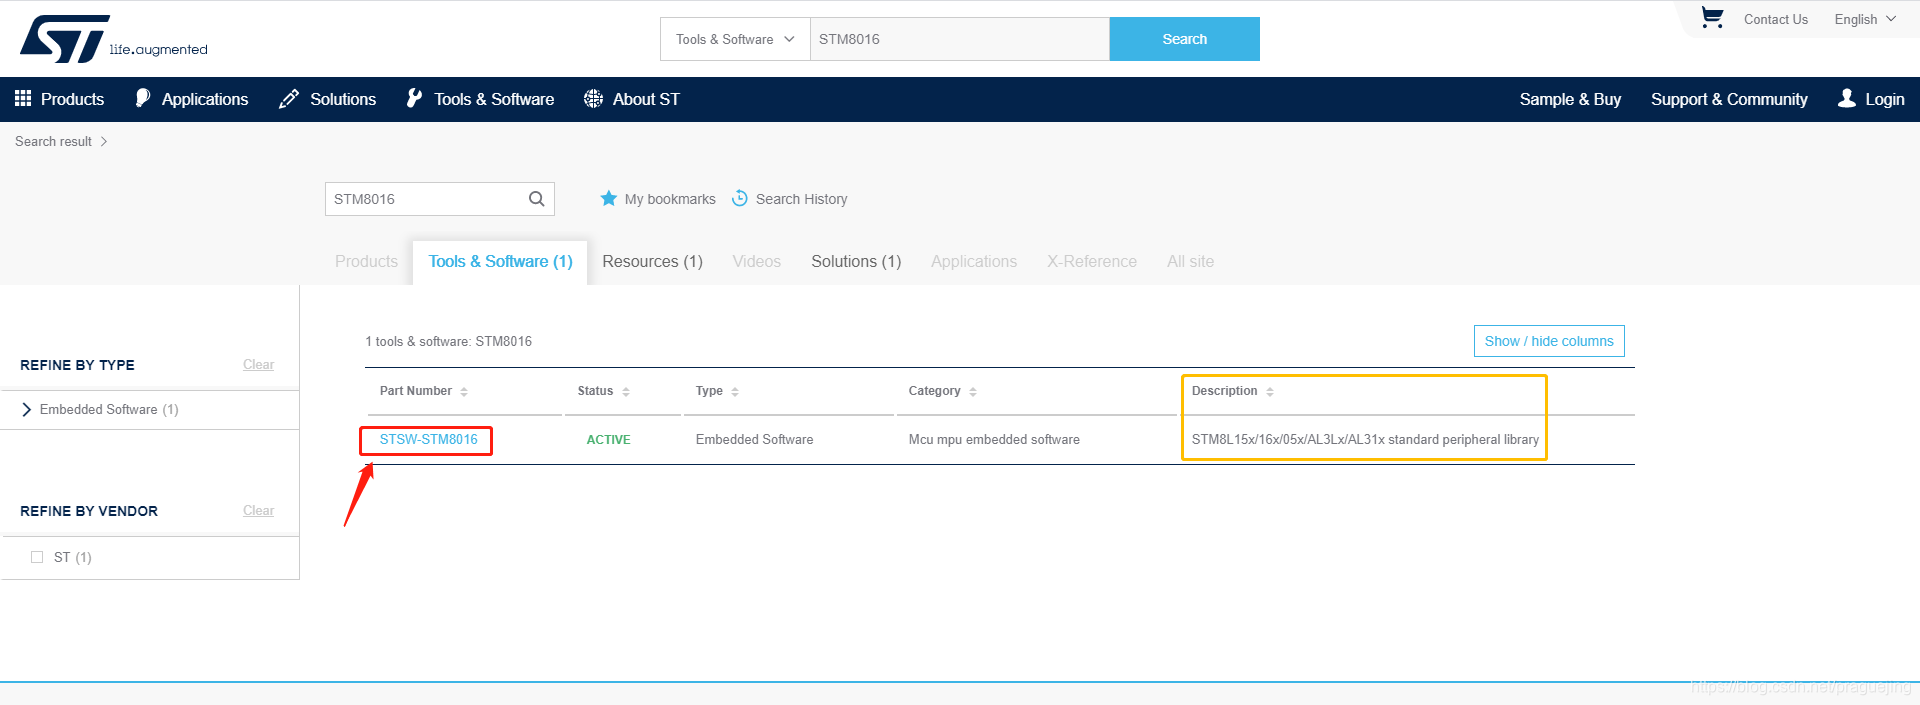Screen dimensions: 1920x705
Task: Click the Applications lightbulb icon
Action: (143, 98)
